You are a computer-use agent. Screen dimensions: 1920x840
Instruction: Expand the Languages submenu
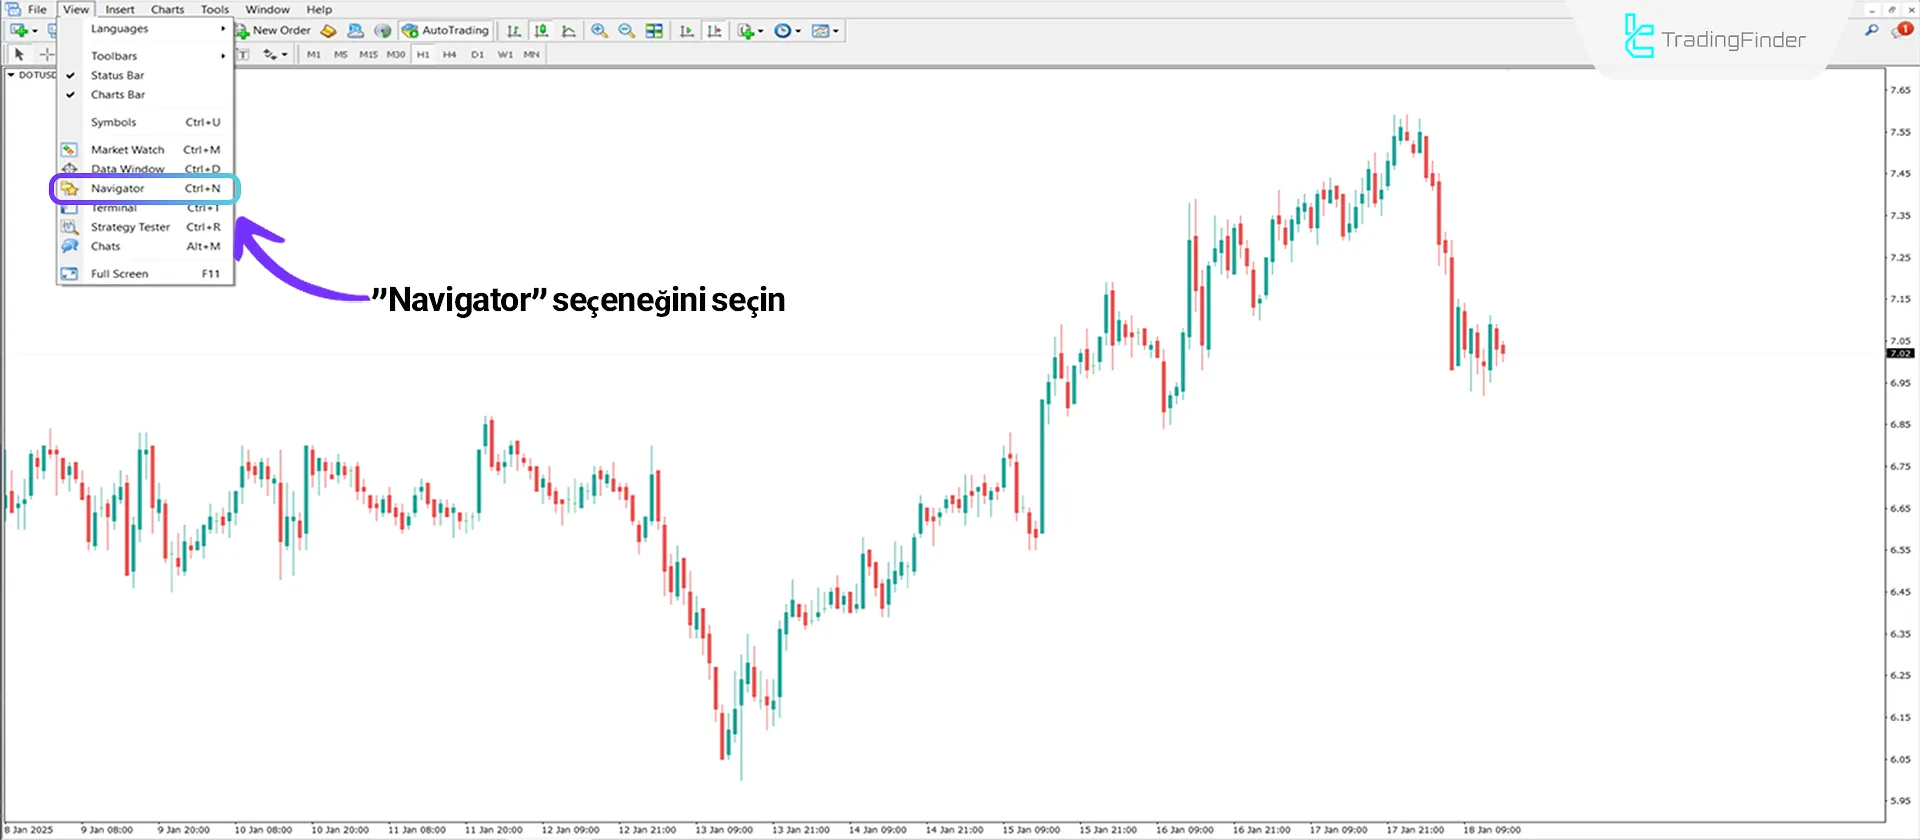(145, 29)
